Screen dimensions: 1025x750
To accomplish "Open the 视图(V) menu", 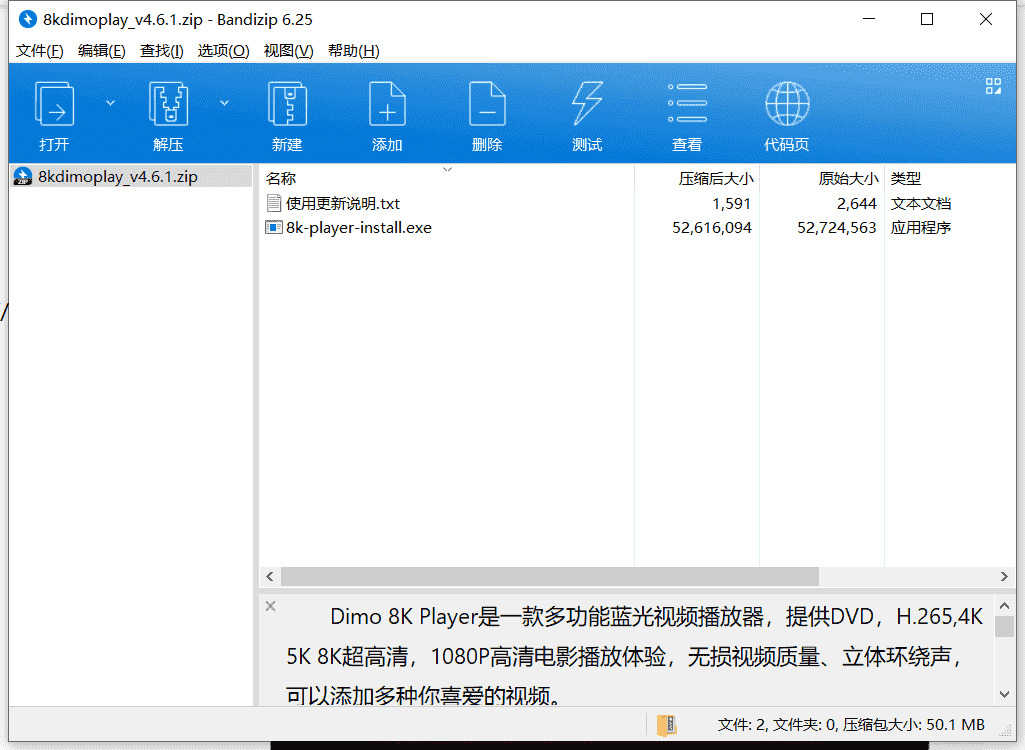I will pos(288,51).
